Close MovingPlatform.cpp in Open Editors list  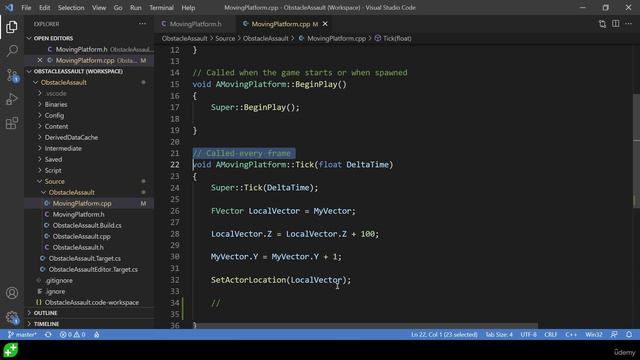click(40, 60)
